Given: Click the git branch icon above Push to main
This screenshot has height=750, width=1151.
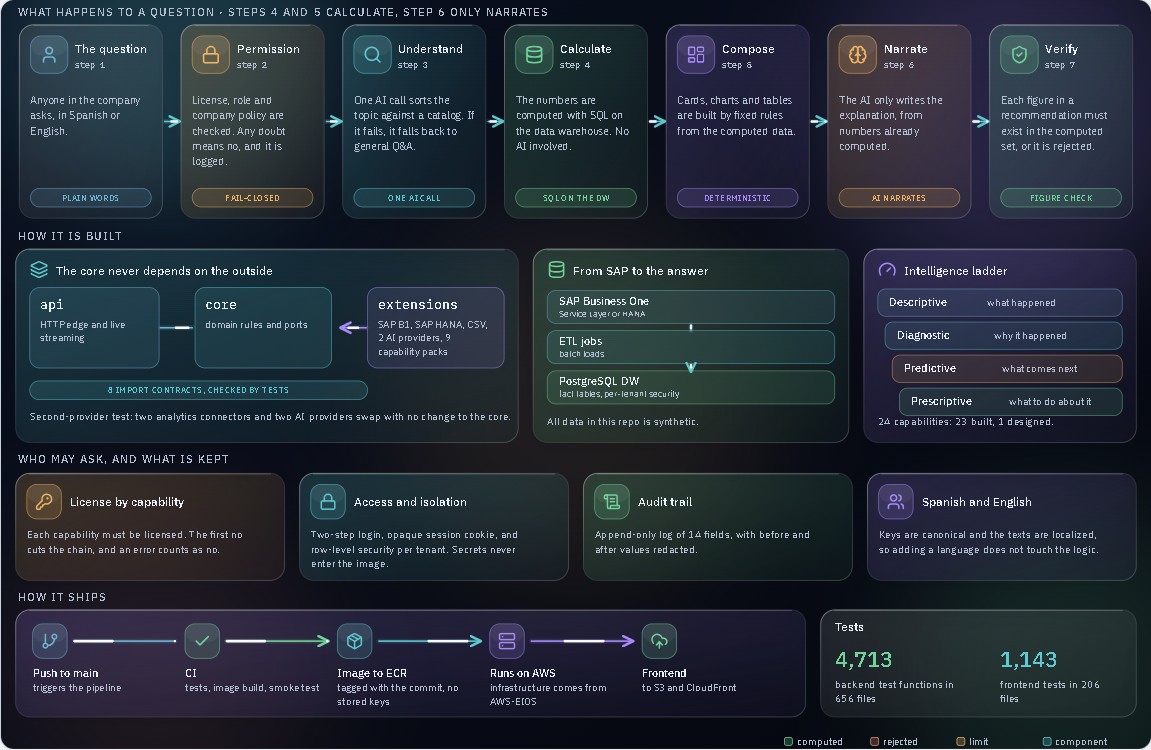Looking at the screenshot, I should pyautogui.click(x=50, y=641).
